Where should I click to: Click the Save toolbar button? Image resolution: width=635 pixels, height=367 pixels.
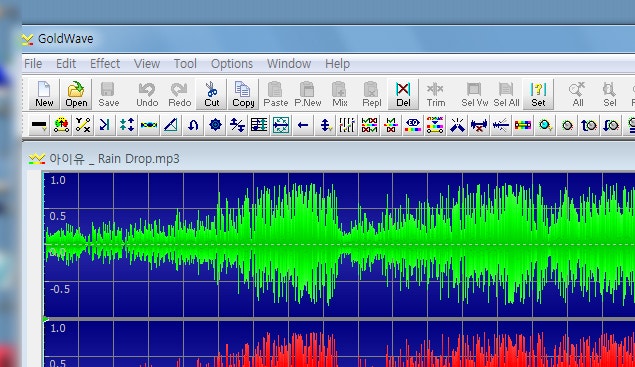tap(109, 94)
